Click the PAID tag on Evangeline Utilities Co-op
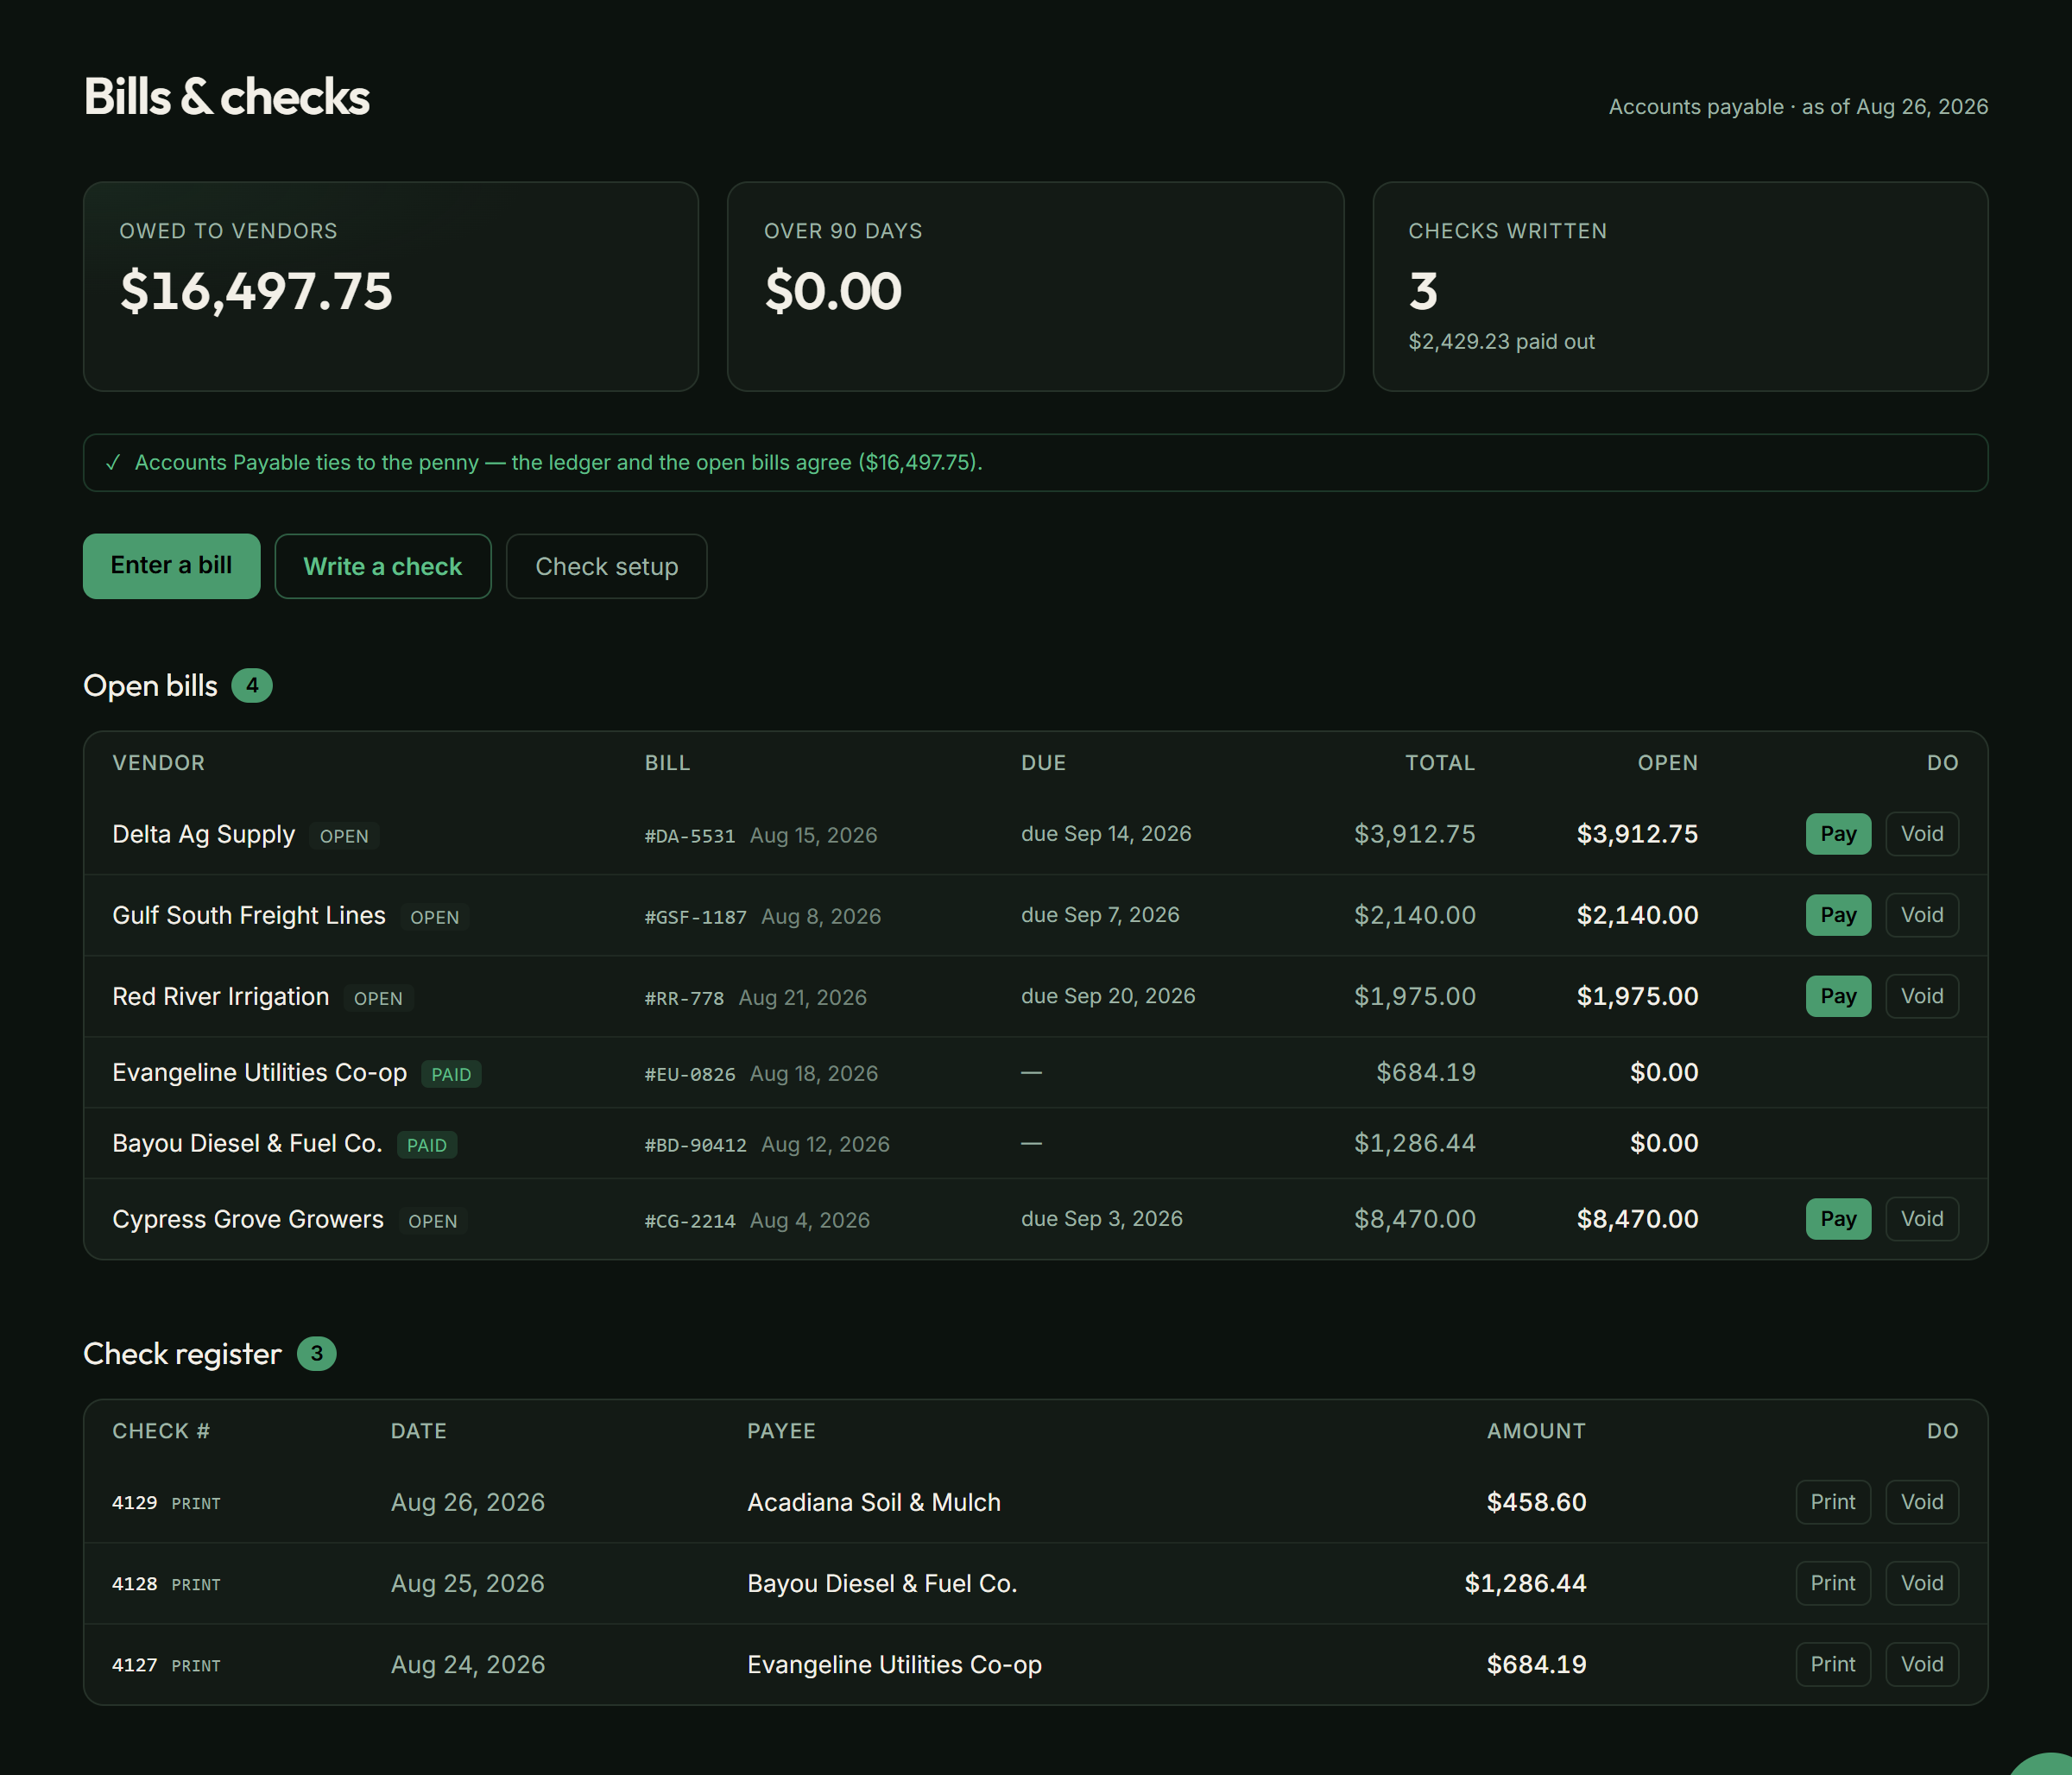2072x1775 pixels. (451, 1074)
